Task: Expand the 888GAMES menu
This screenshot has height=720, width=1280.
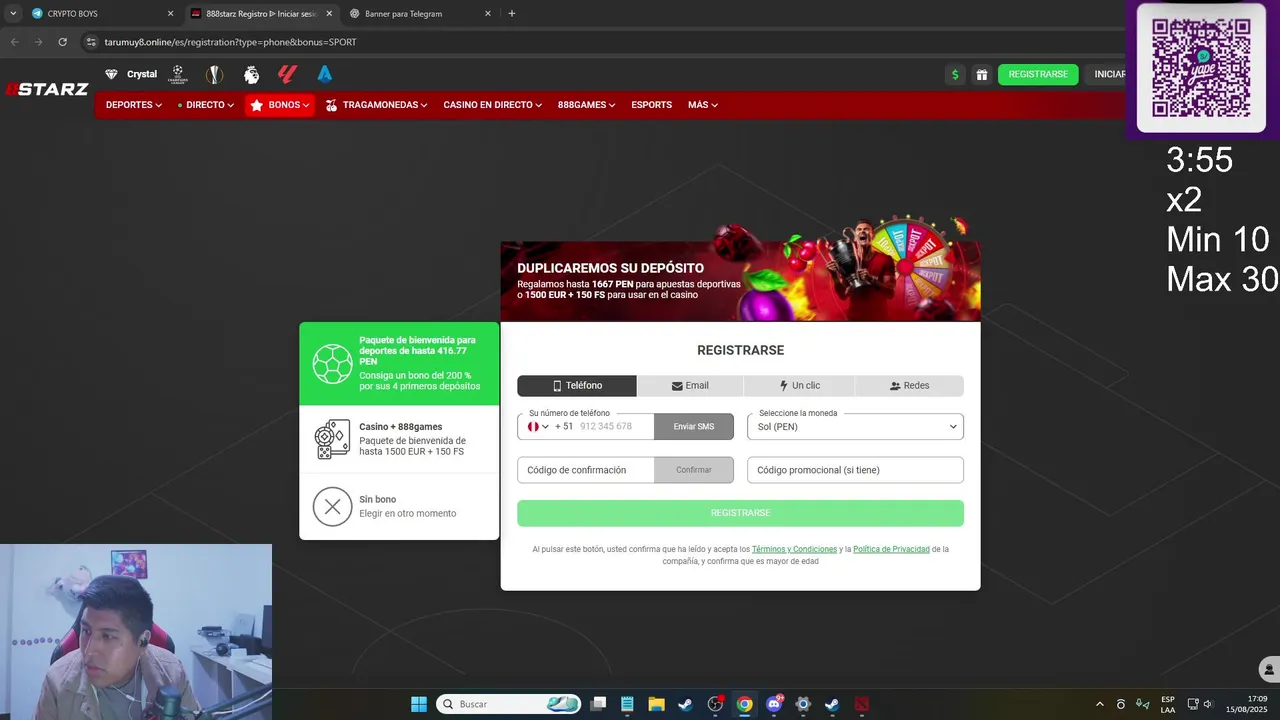Action: (x=587, y=105)
